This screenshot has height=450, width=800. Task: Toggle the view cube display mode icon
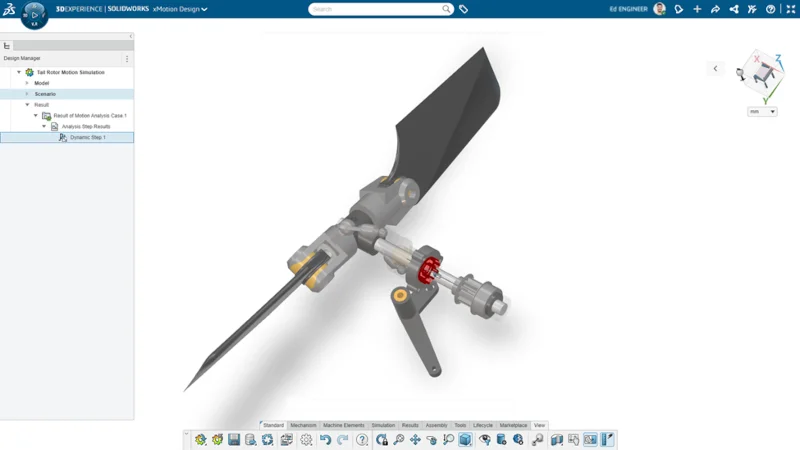click(x=465, y=440)
